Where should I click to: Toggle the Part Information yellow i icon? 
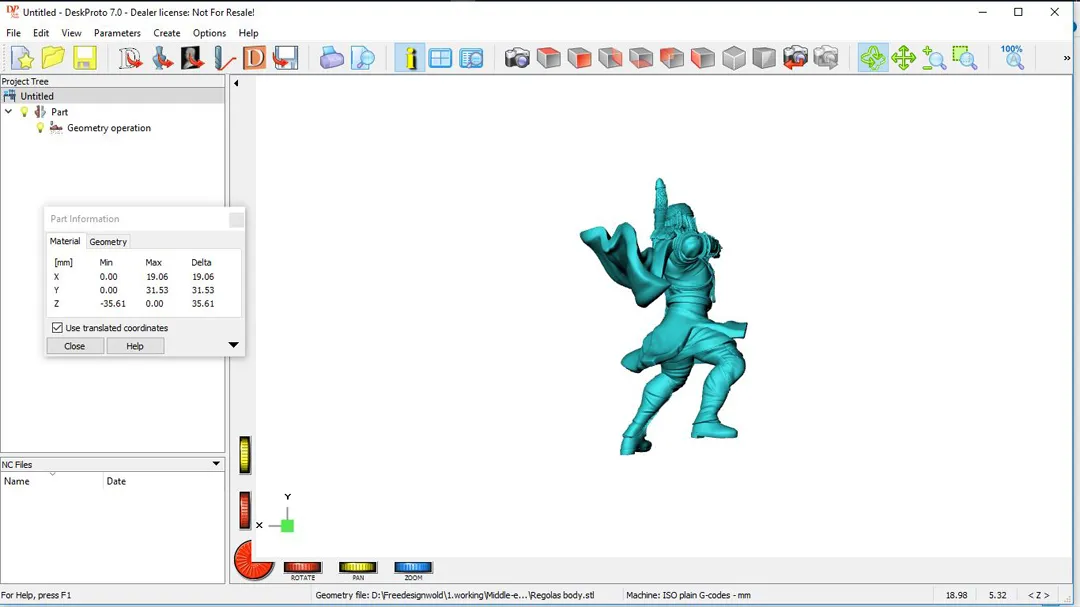click(410, 58)
